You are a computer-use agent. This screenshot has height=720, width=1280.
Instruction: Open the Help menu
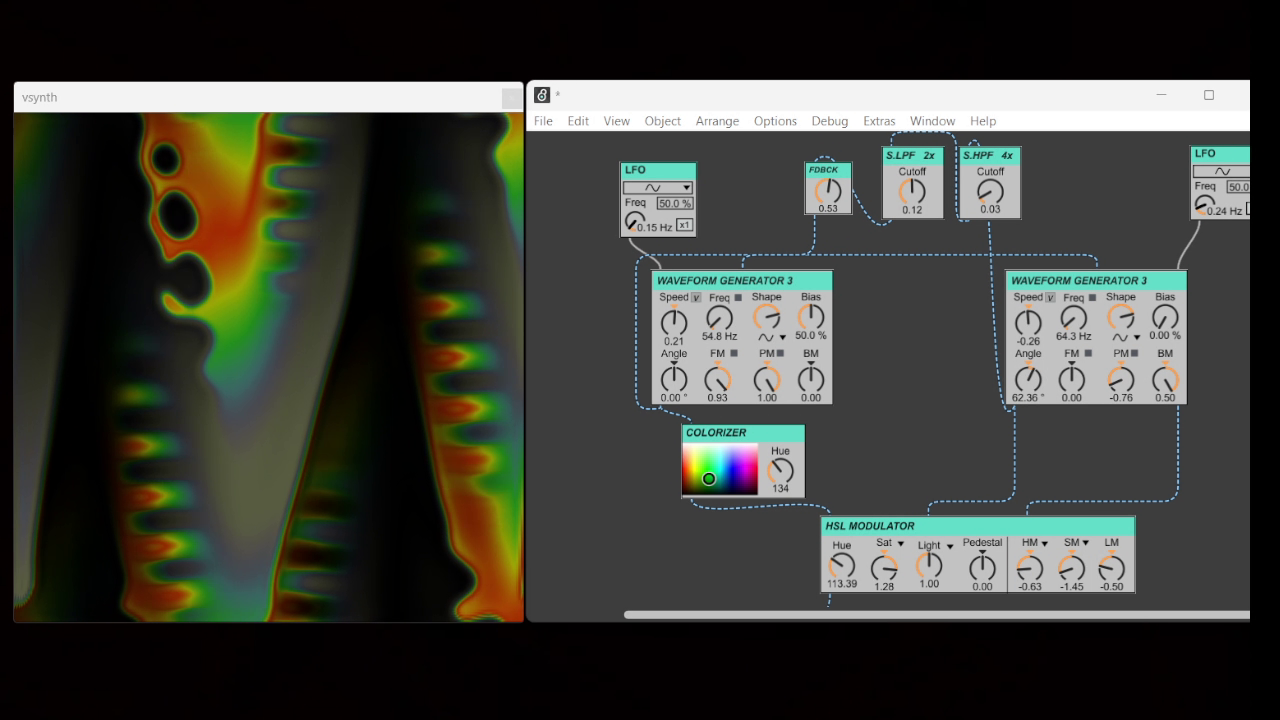point(983,121)
